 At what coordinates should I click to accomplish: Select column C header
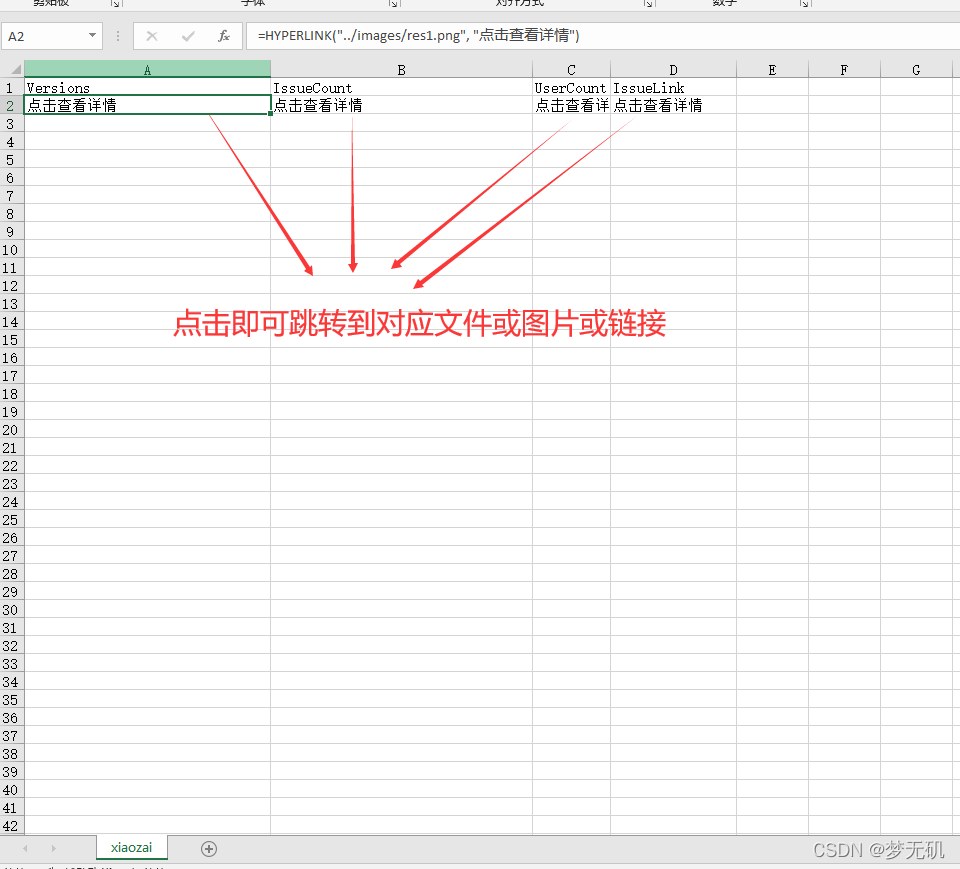[x=571, y=69]
